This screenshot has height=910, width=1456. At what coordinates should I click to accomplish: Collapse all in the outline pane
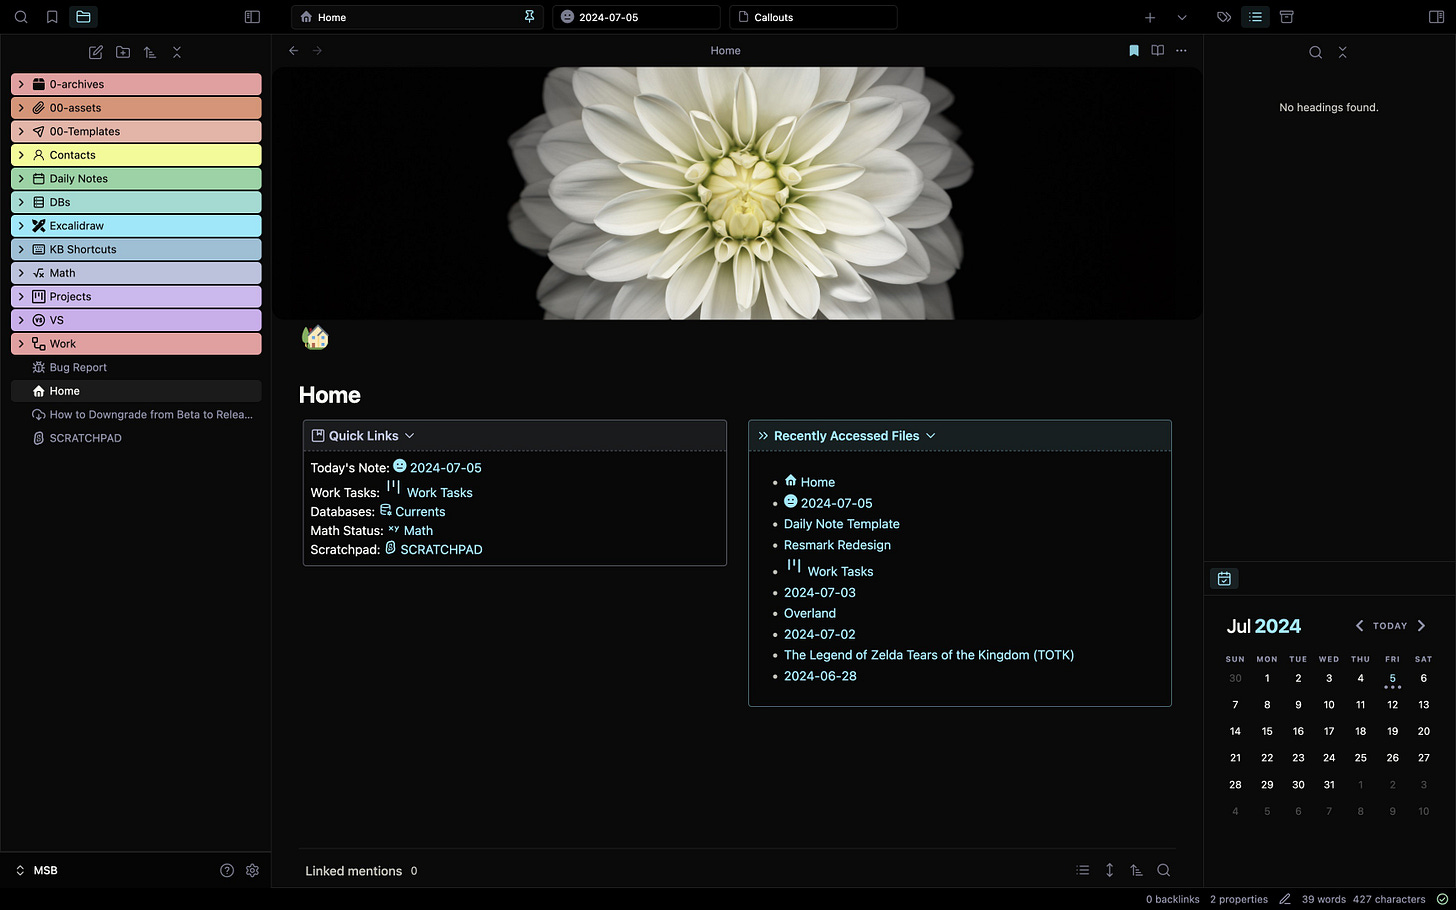(x=1343, y=52)
